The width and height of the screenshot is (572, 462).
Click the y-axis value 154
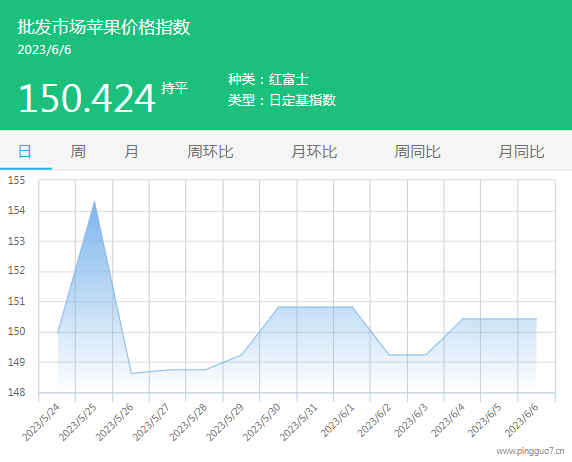coord(17,211)
